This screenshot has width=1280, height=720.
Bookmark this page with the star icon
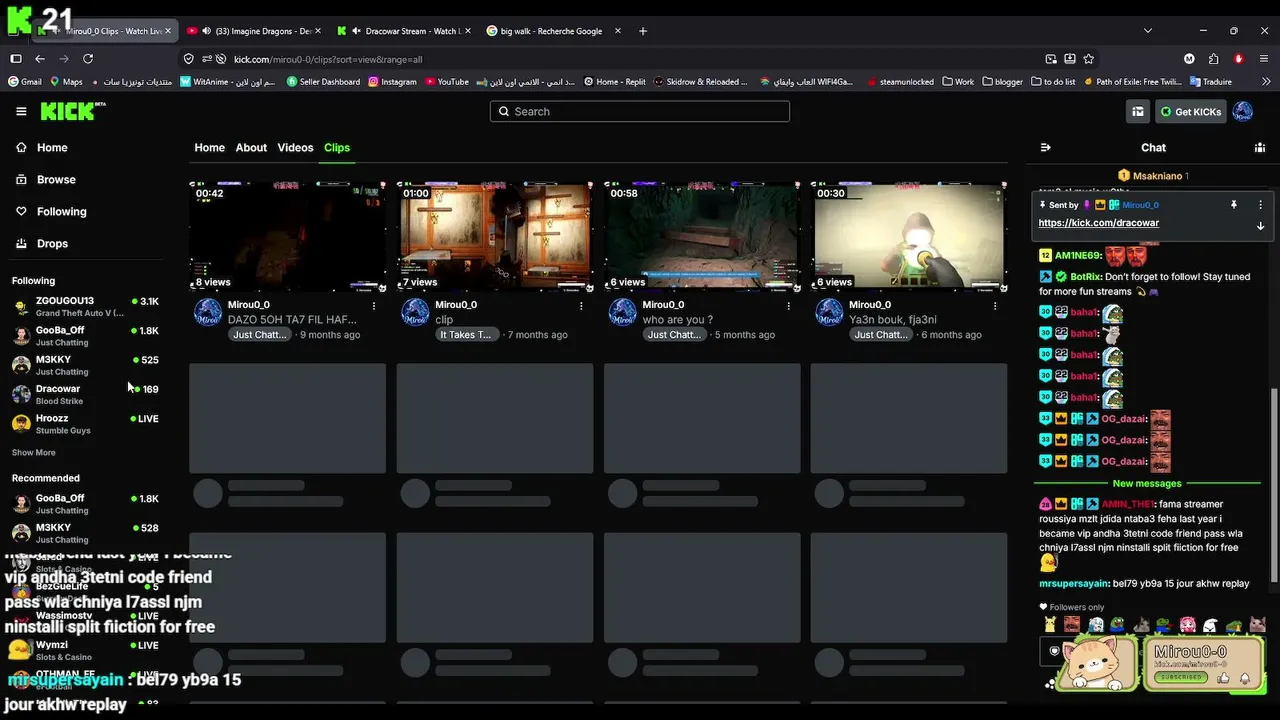tap(1089, 59)
